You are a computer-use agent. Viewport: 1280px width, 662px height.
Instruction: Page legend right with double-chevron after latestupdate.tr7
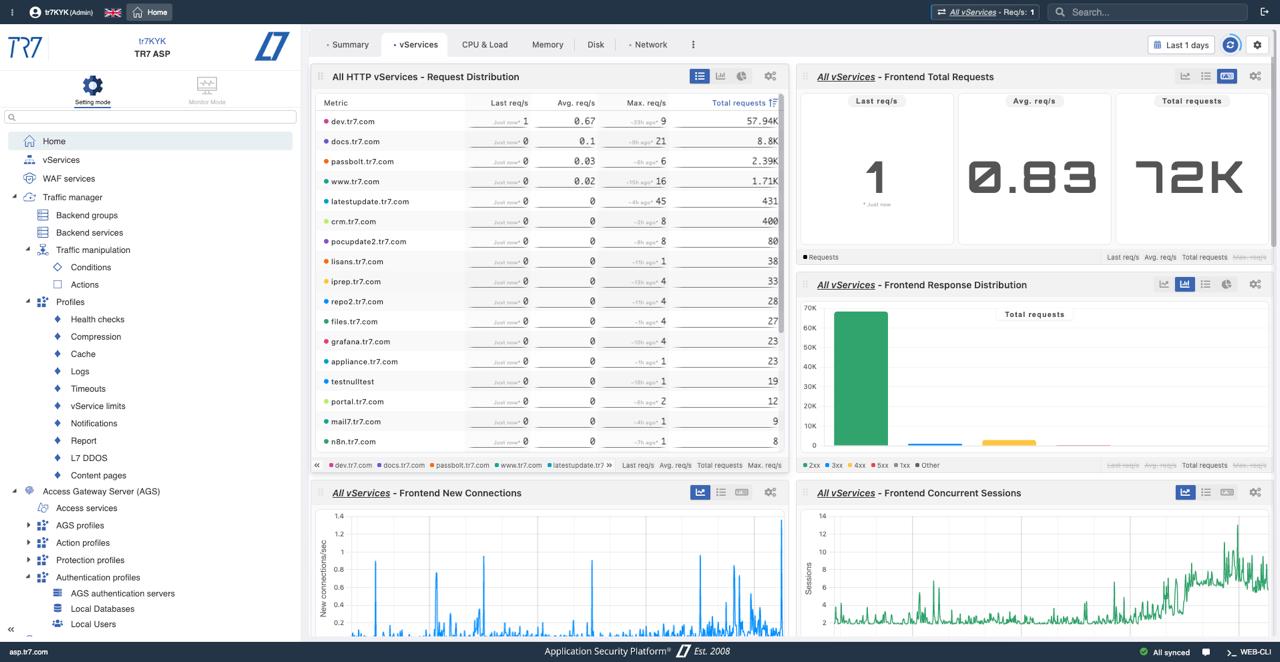pos(611,465)
